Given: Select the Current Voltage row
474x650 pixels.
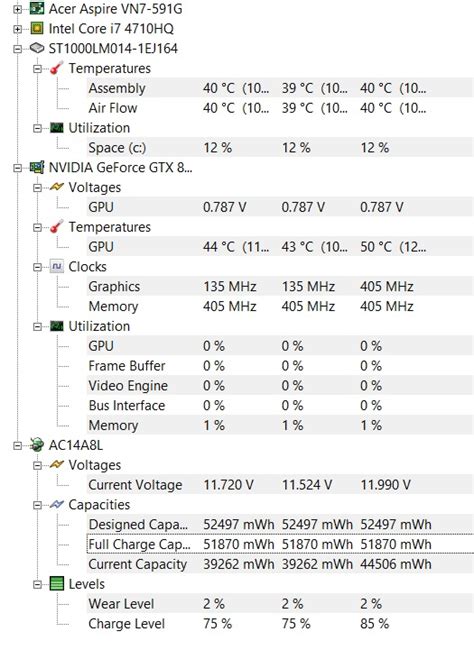Looking at the screenshot, I should coord(280,485).
